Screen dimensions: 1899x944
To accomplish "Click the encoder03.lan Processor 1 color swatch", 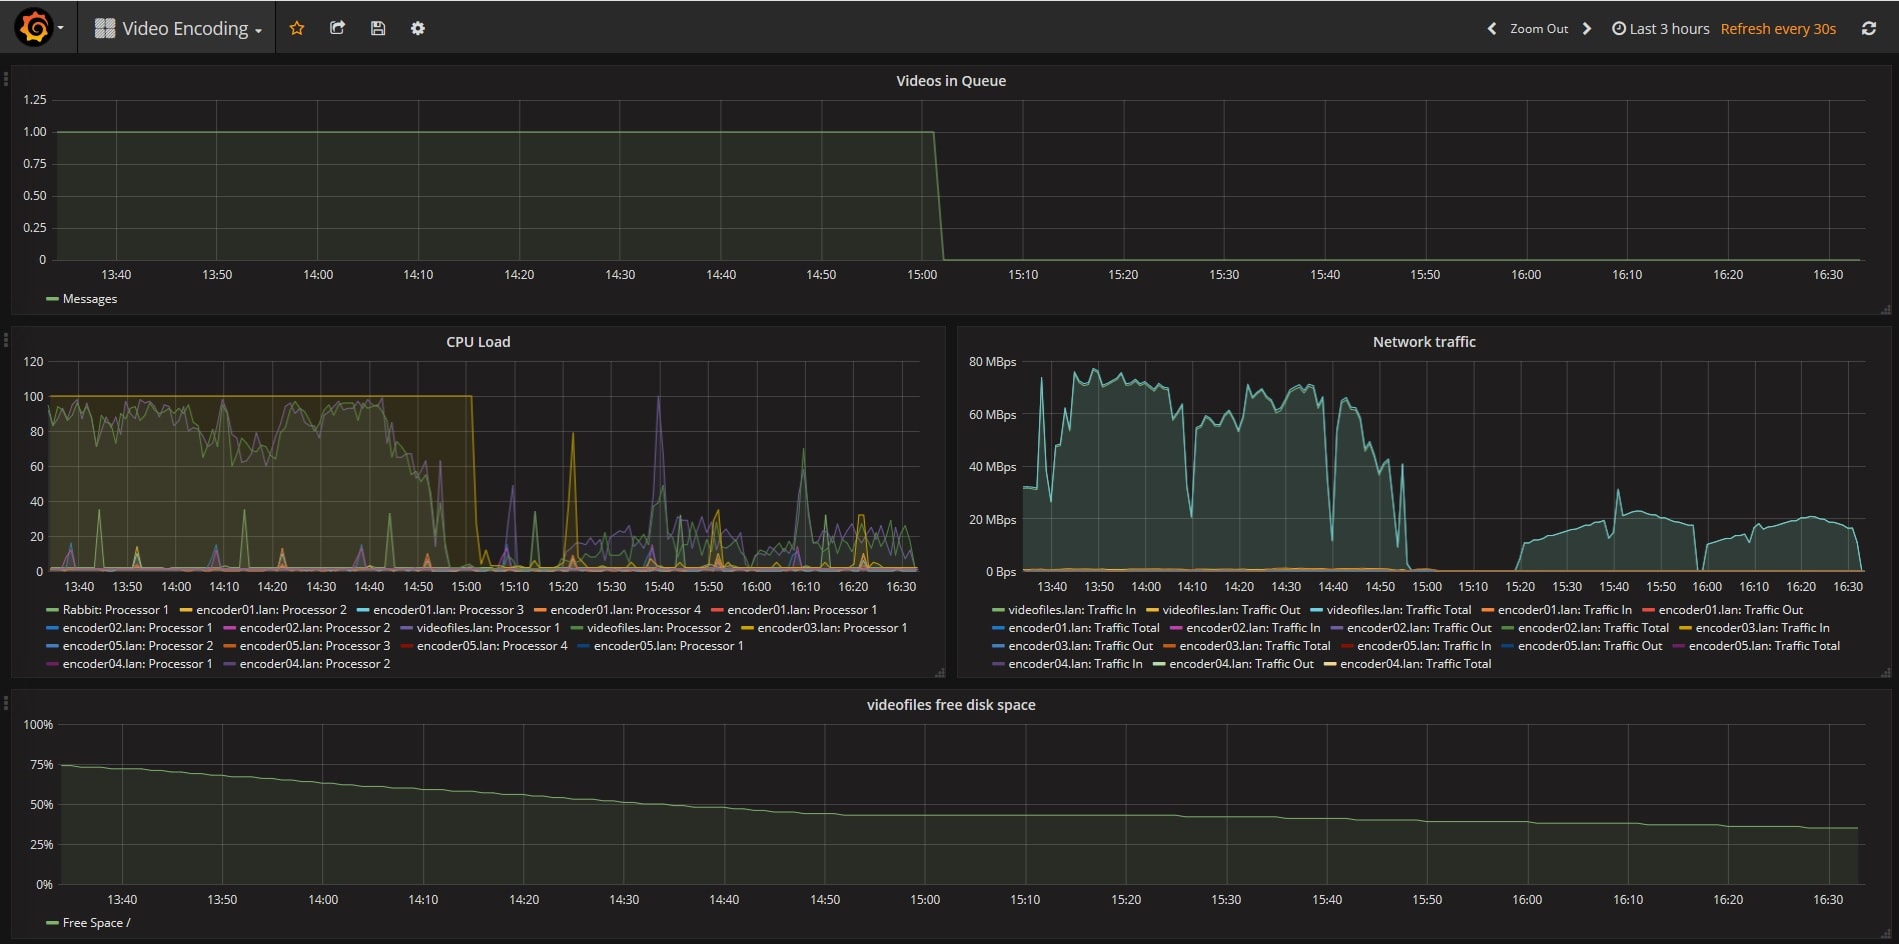I will coord(748,627).
